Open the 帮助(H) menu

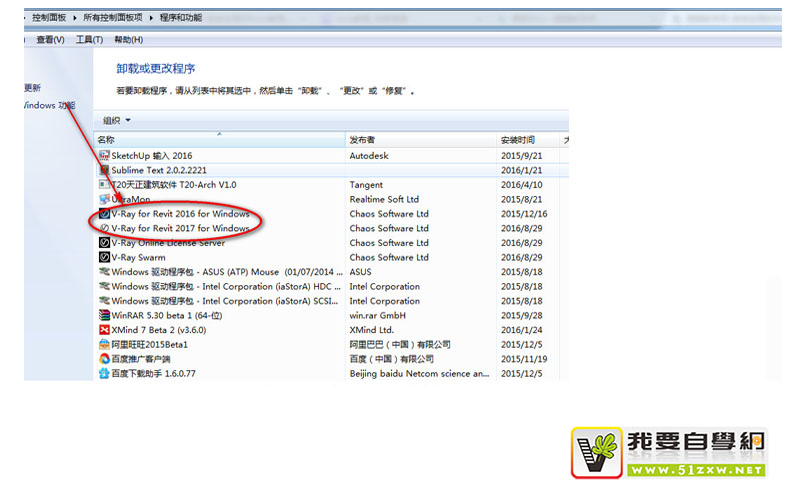(128, 40)
